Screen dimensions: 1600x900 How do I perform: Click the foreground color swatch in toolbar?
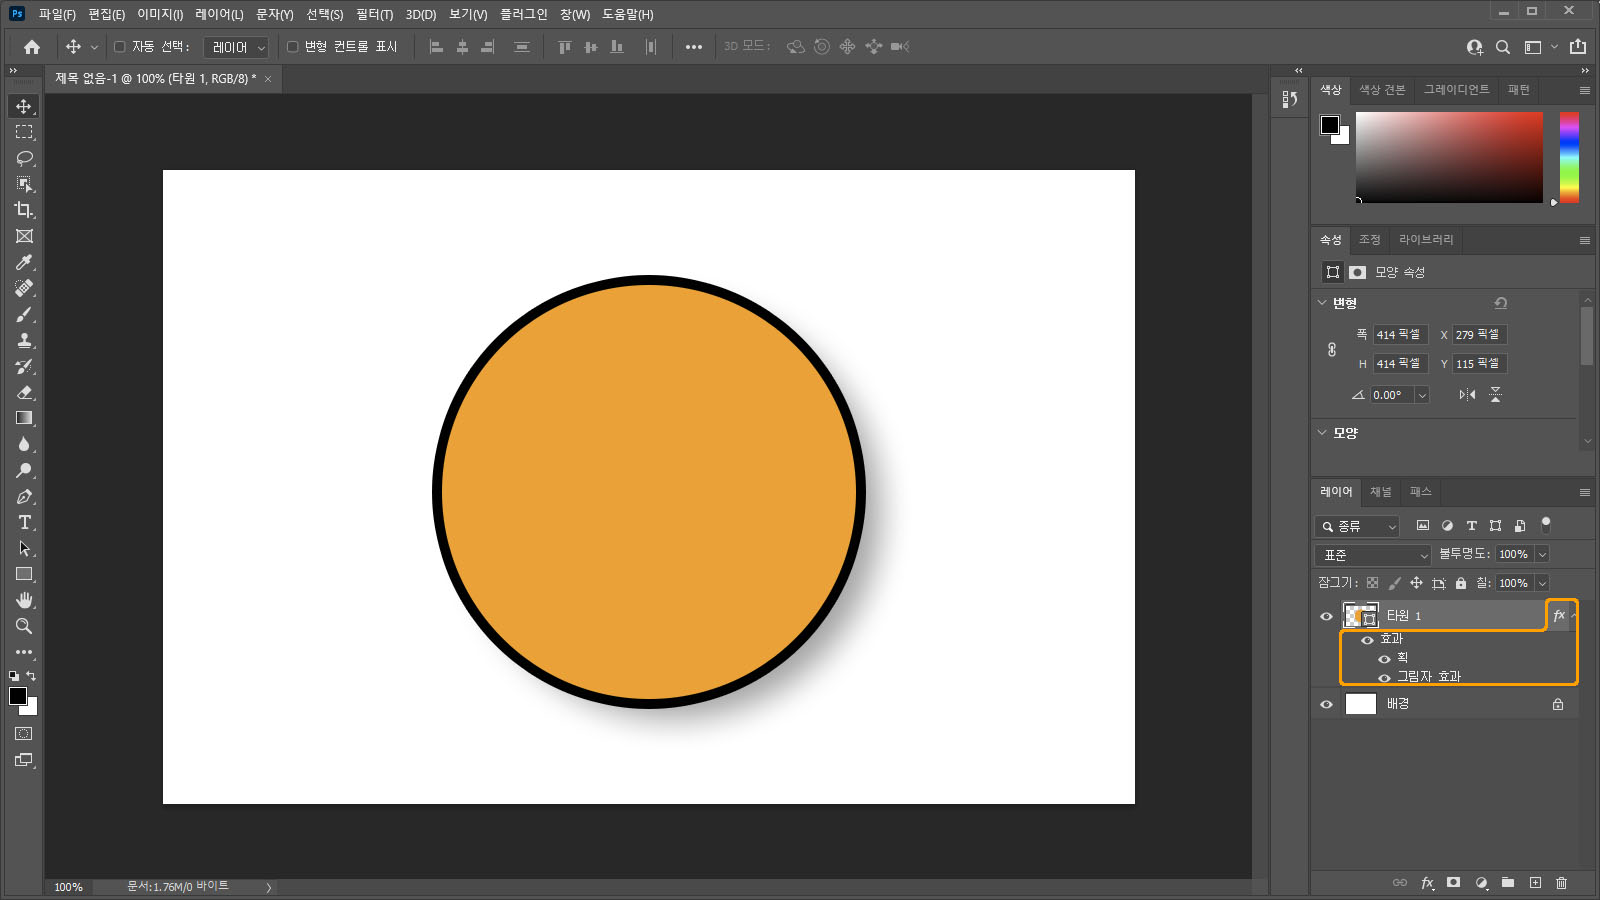click(17, 696)
